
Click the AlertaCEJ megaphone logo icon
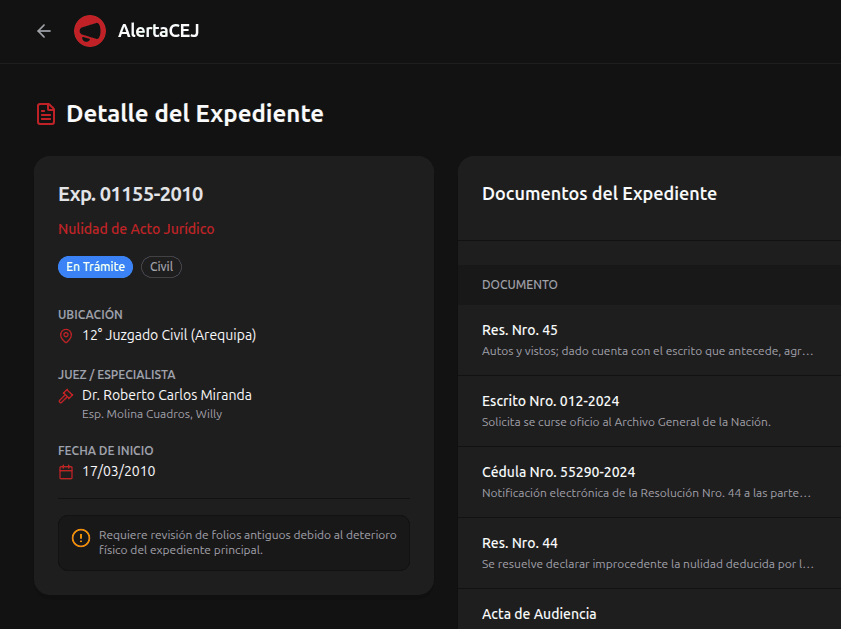click(x=90, y=30)
